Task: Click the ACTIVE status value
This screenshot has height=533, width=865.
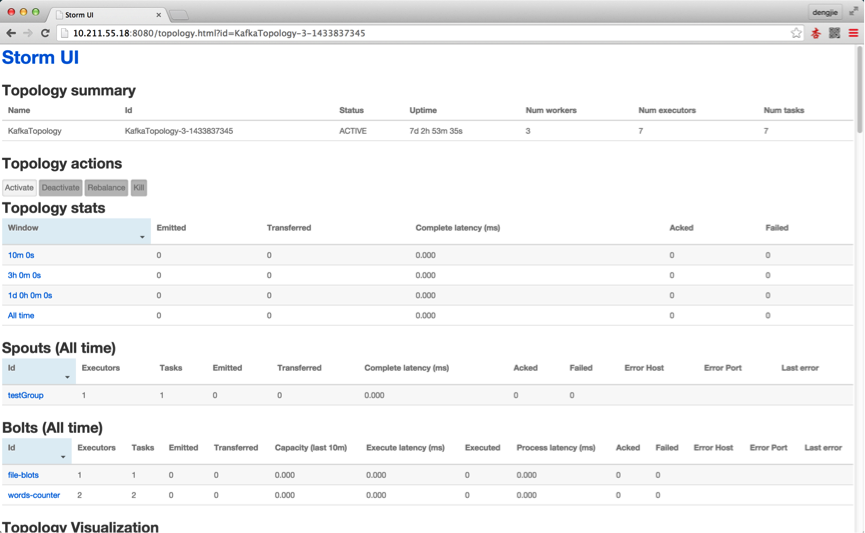Action: (353, 131)
